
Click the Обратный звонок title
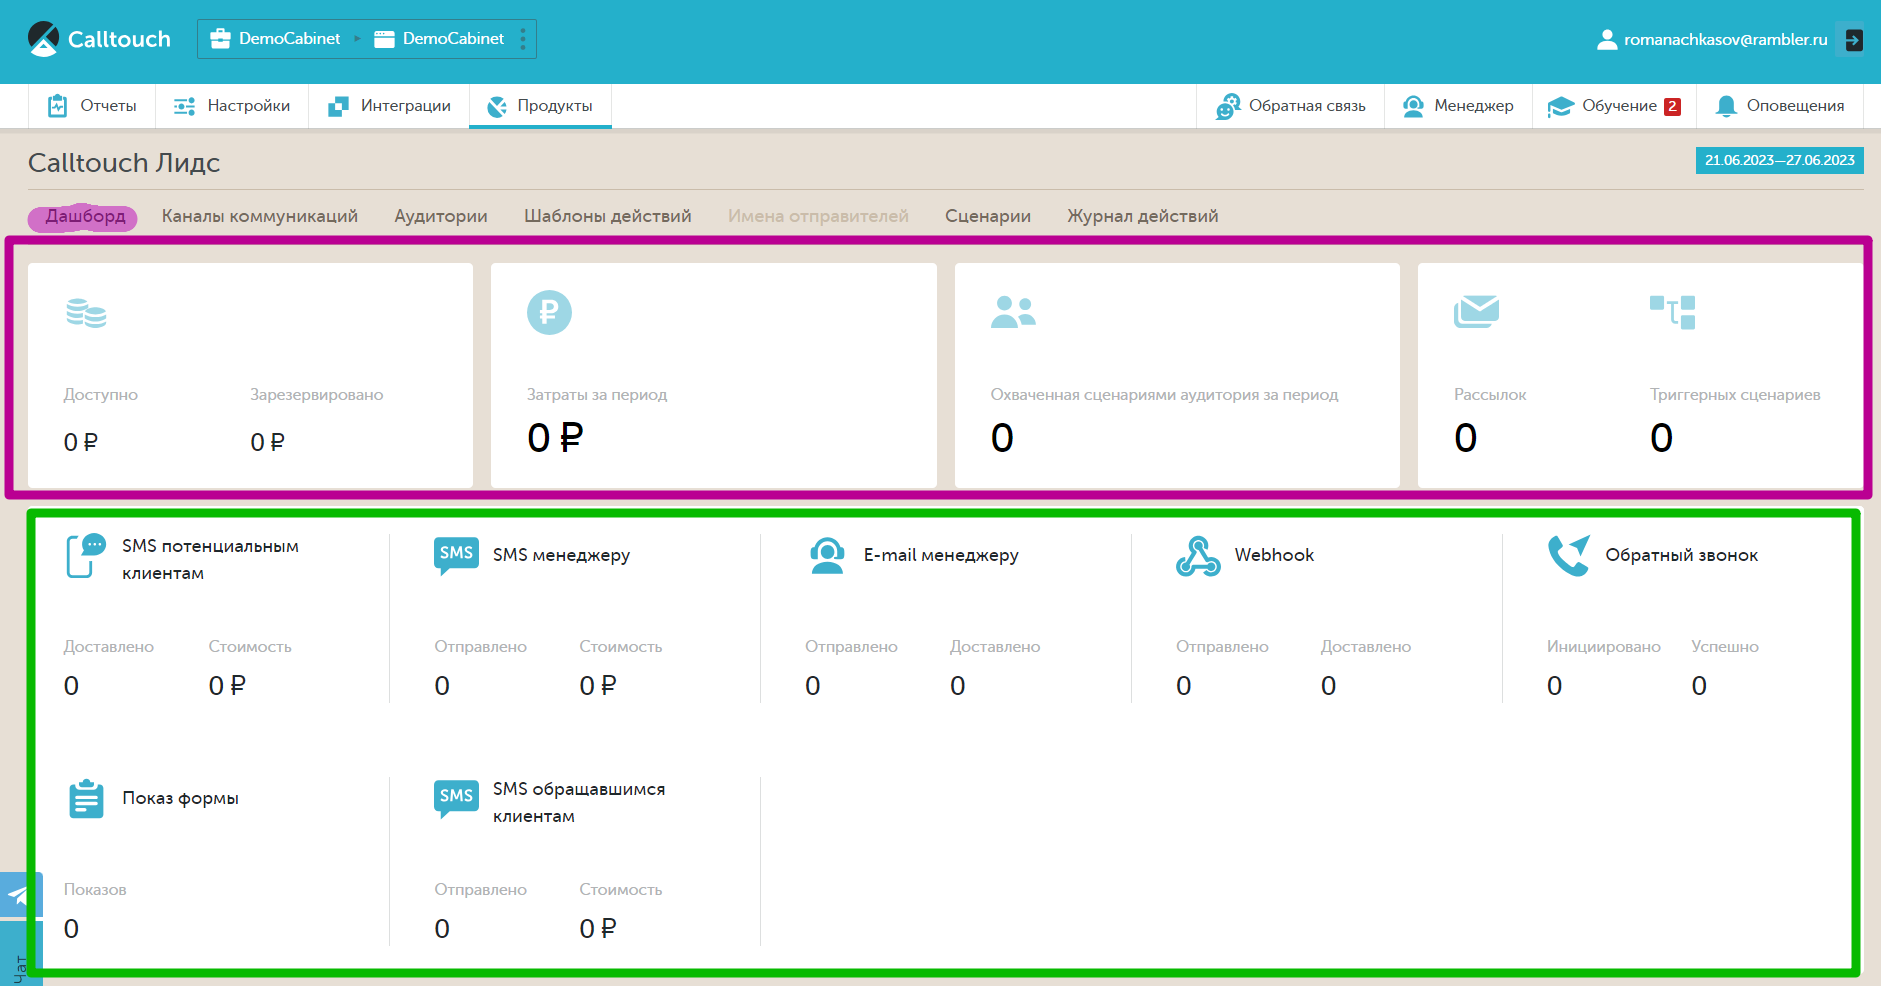coord(1681,555)
